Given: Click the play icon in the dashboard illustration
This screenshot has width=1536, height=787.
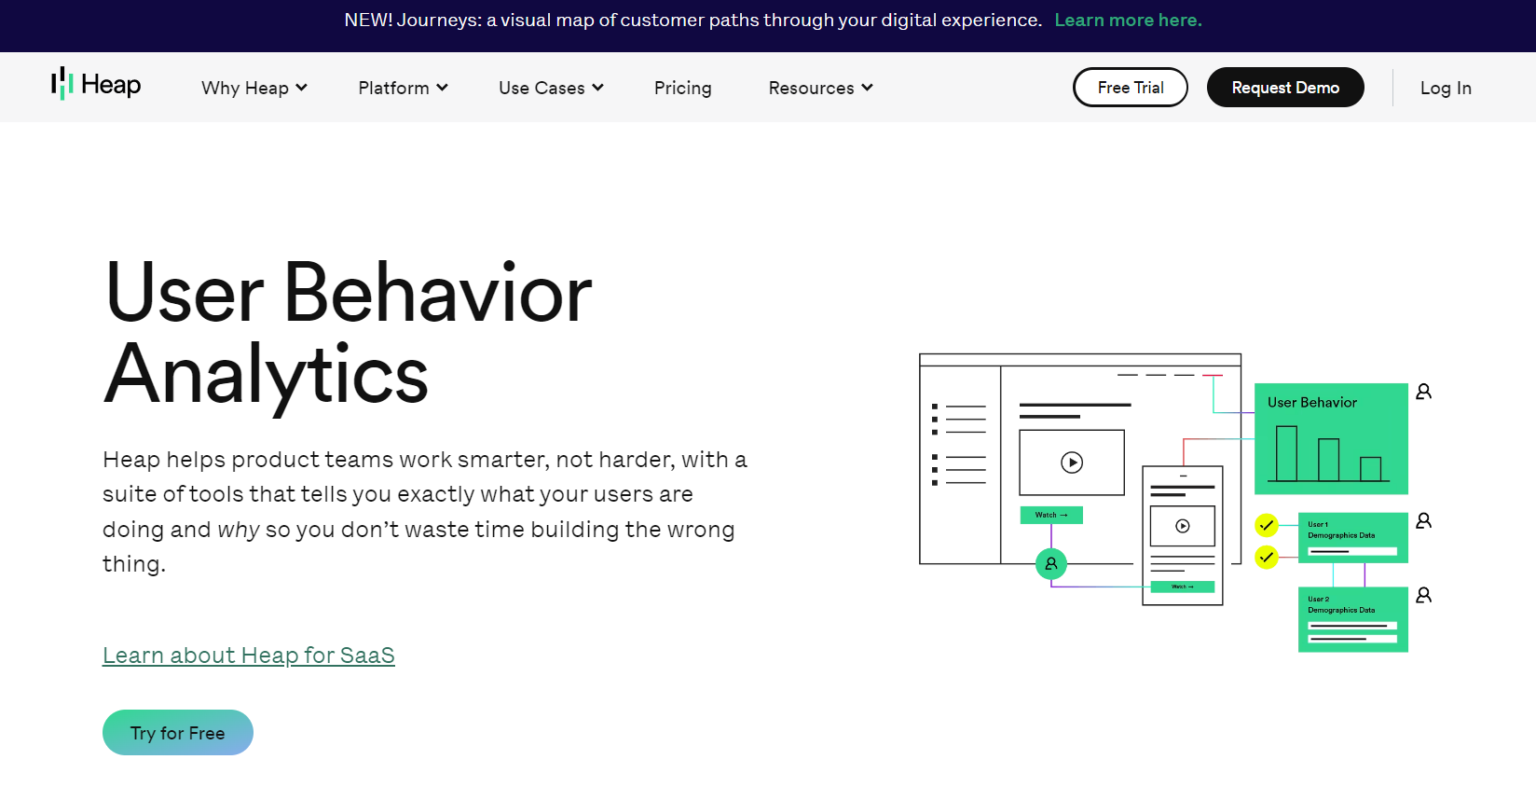Looking at the screenshot, I should click(1071, 462).
